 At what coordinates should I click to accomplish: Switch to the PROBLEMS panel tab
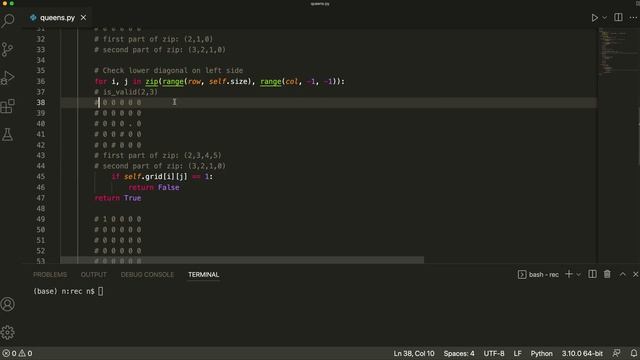click(50, 275)
